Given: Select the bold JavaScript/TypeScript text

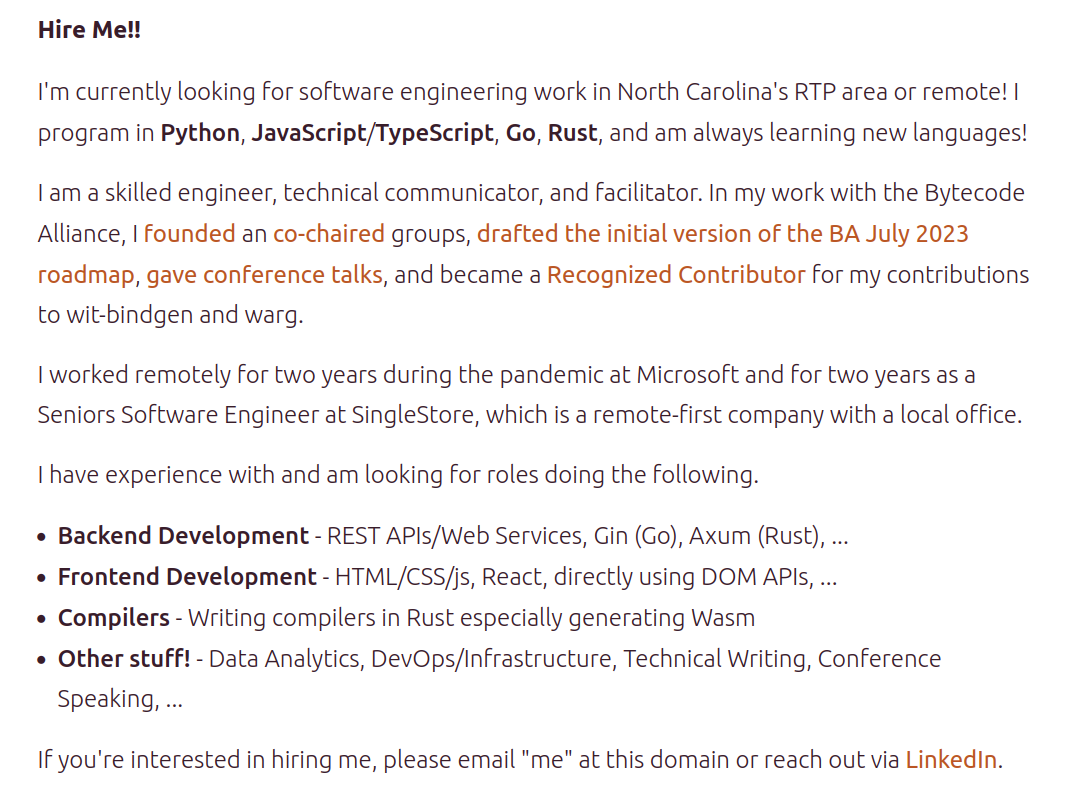Looking at the screenshot, I should [x=373, y=133].
